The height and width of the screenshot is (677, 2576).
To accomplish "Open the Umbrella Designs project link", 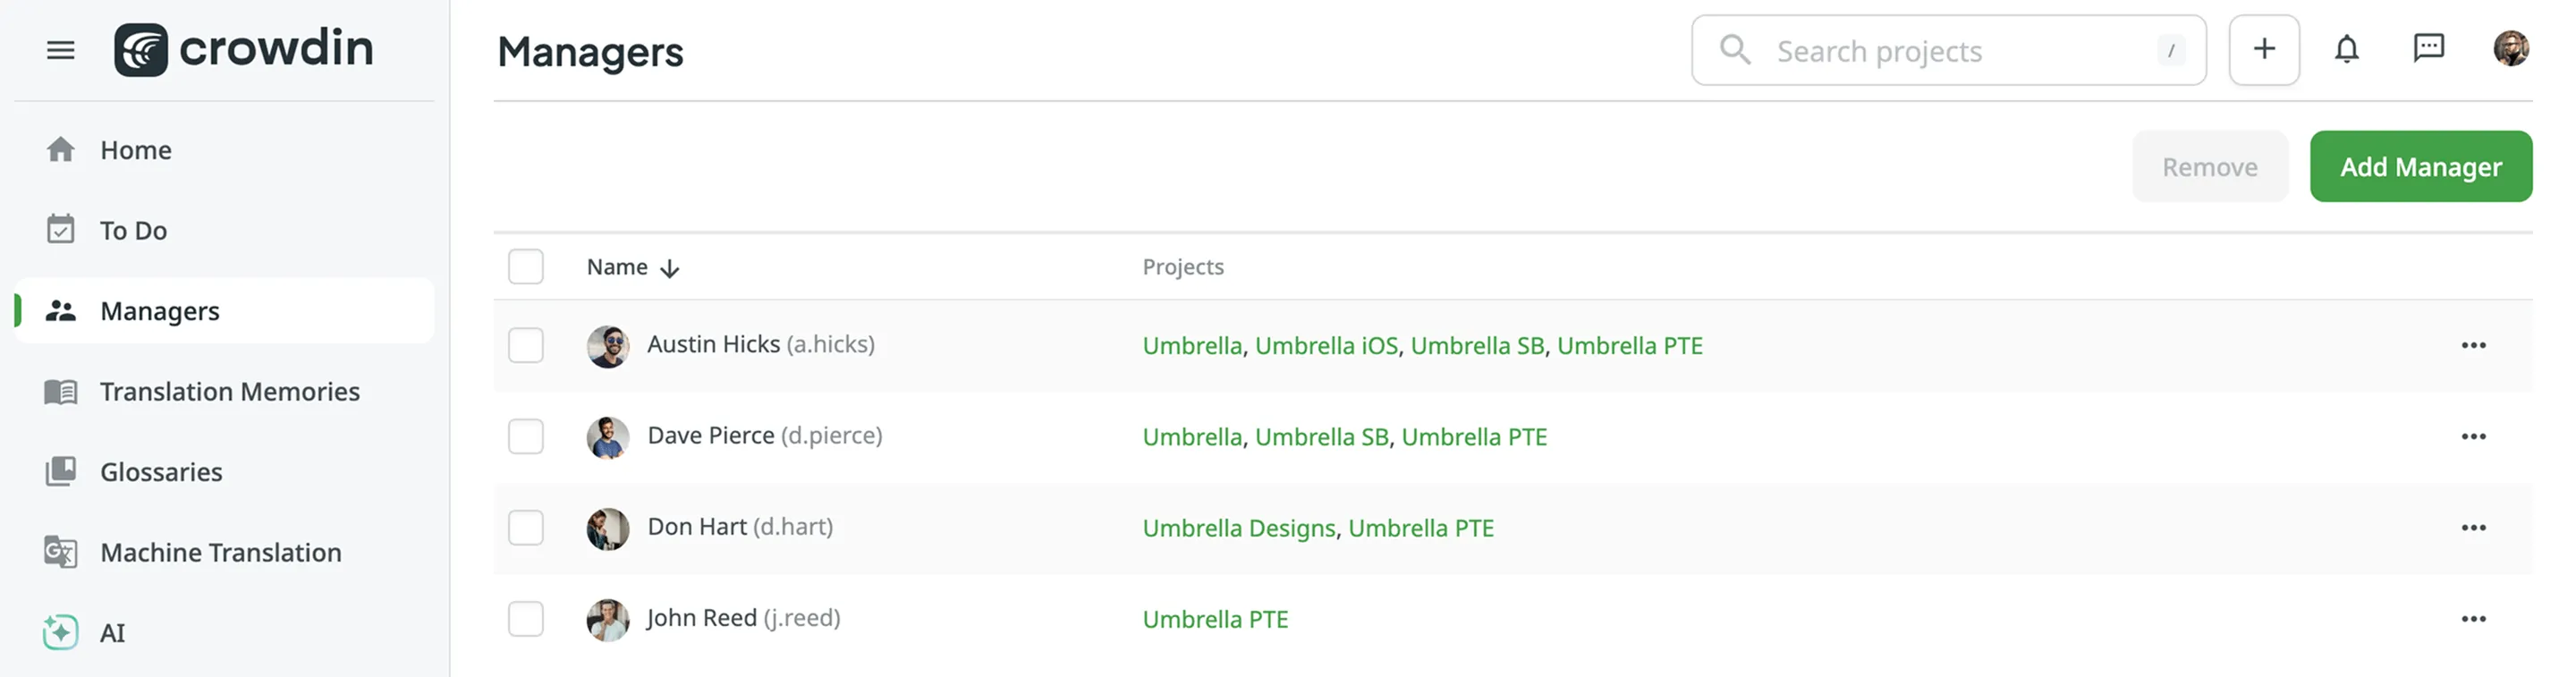I will (x=1238, y=528).
